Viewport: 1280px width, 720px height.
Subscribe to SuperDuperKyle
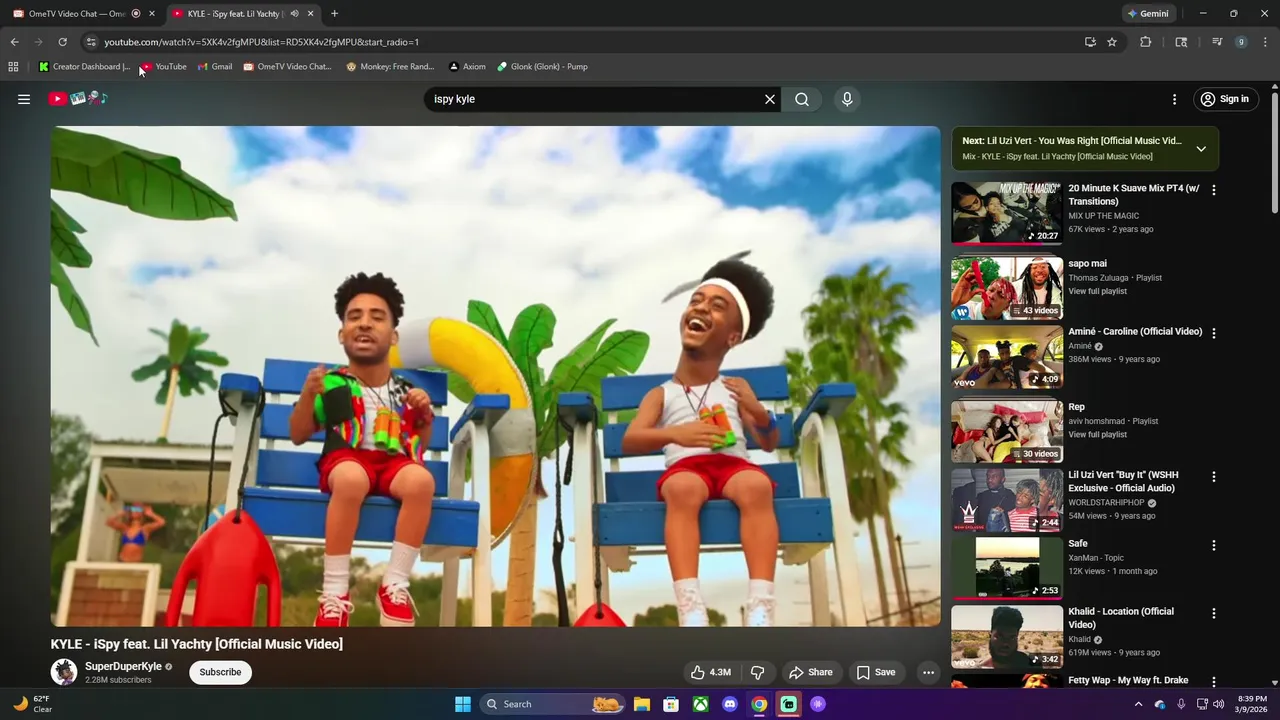pos(220,672)
